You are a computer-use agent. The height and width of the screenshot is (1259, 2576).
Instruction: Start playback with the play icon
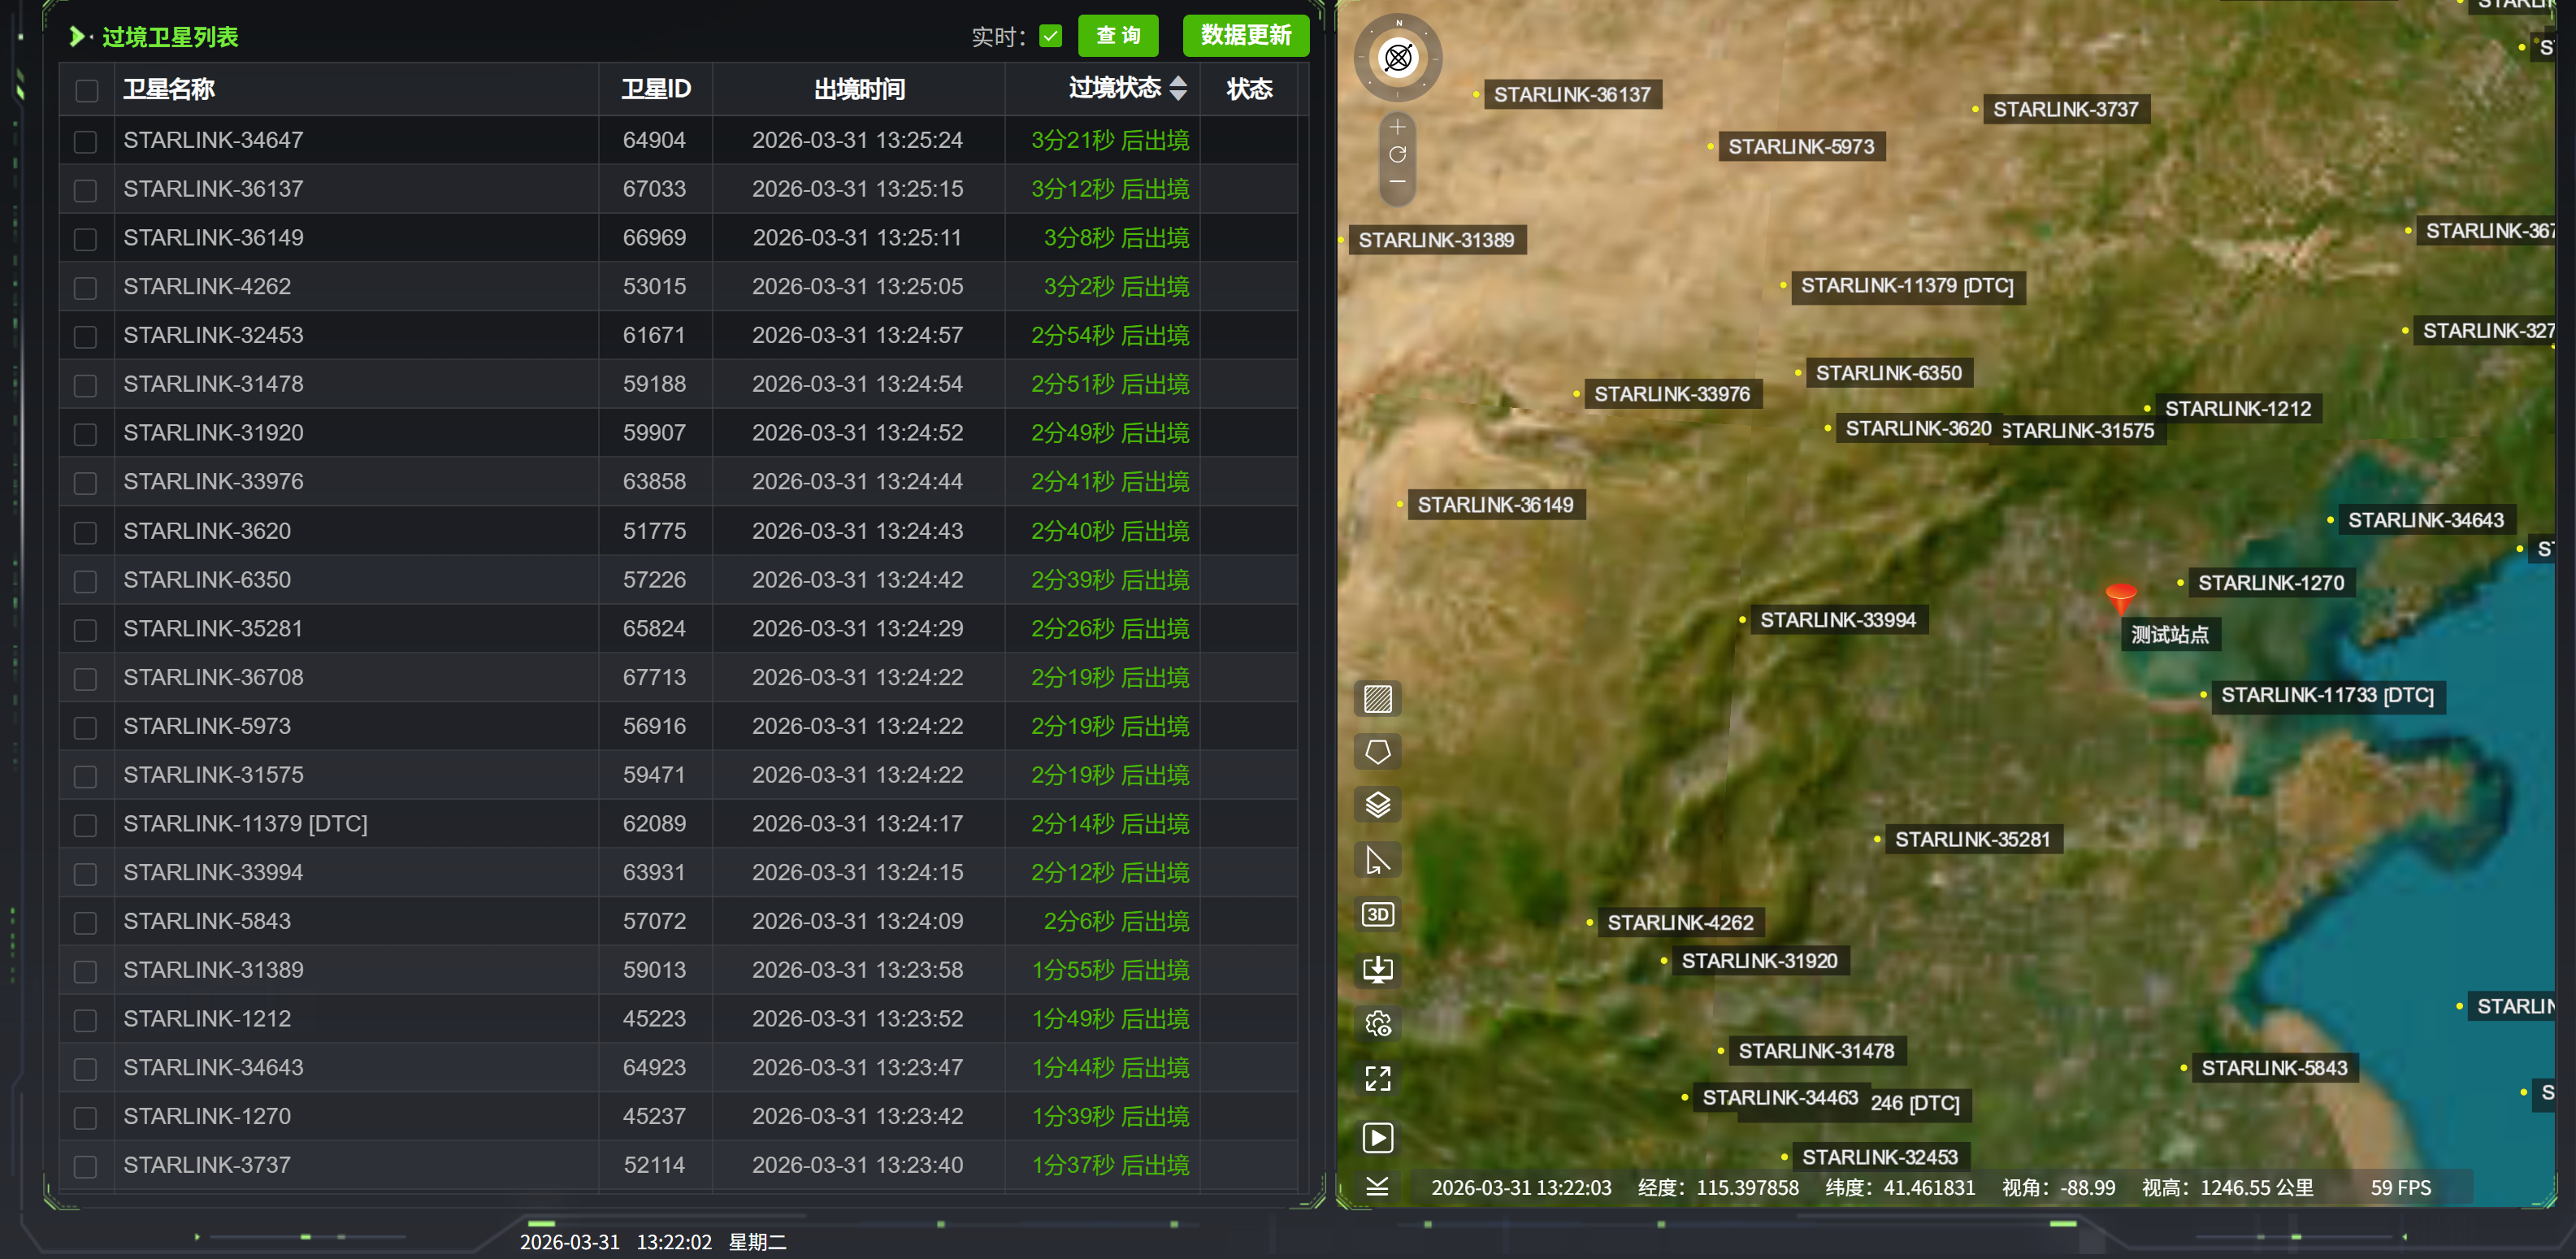(x=1377, y=1137)
